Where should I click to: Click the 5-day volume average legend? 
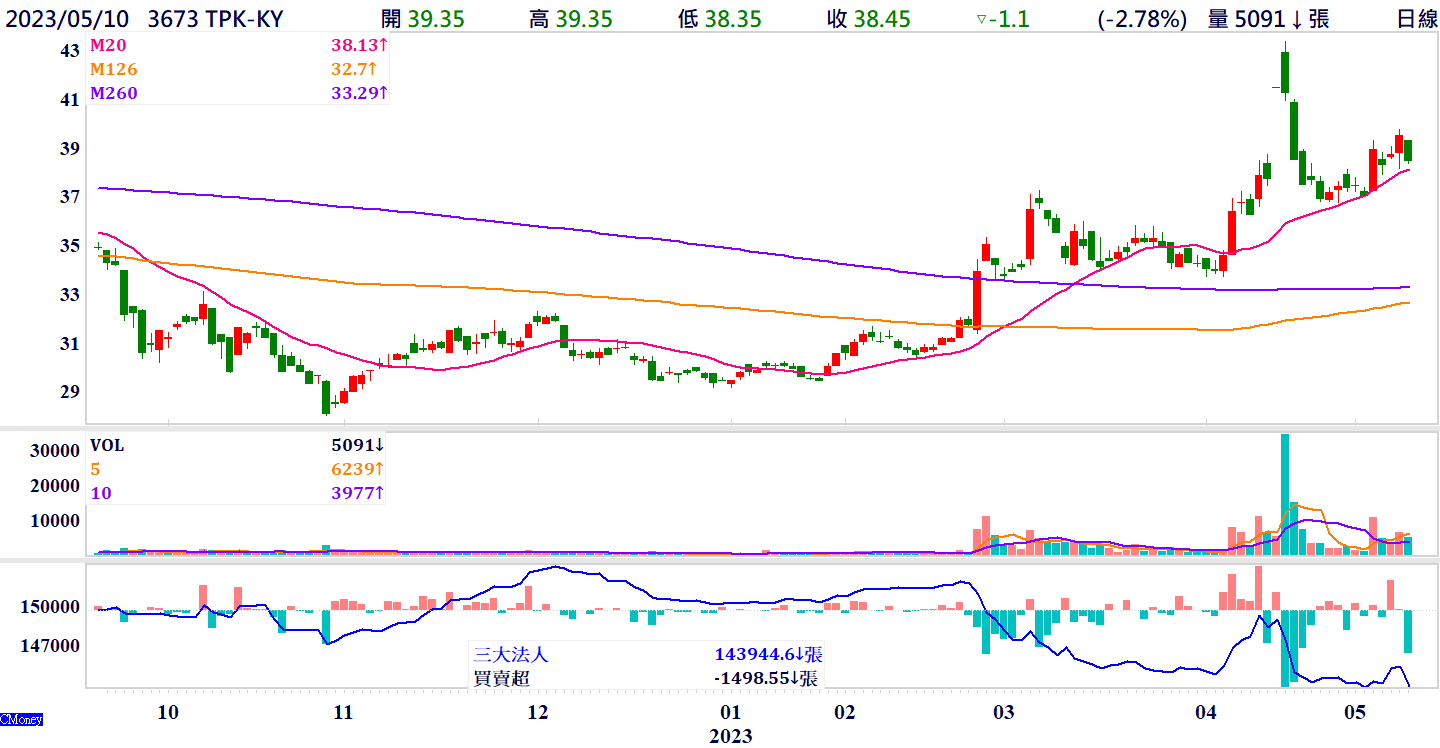[95, 469]
